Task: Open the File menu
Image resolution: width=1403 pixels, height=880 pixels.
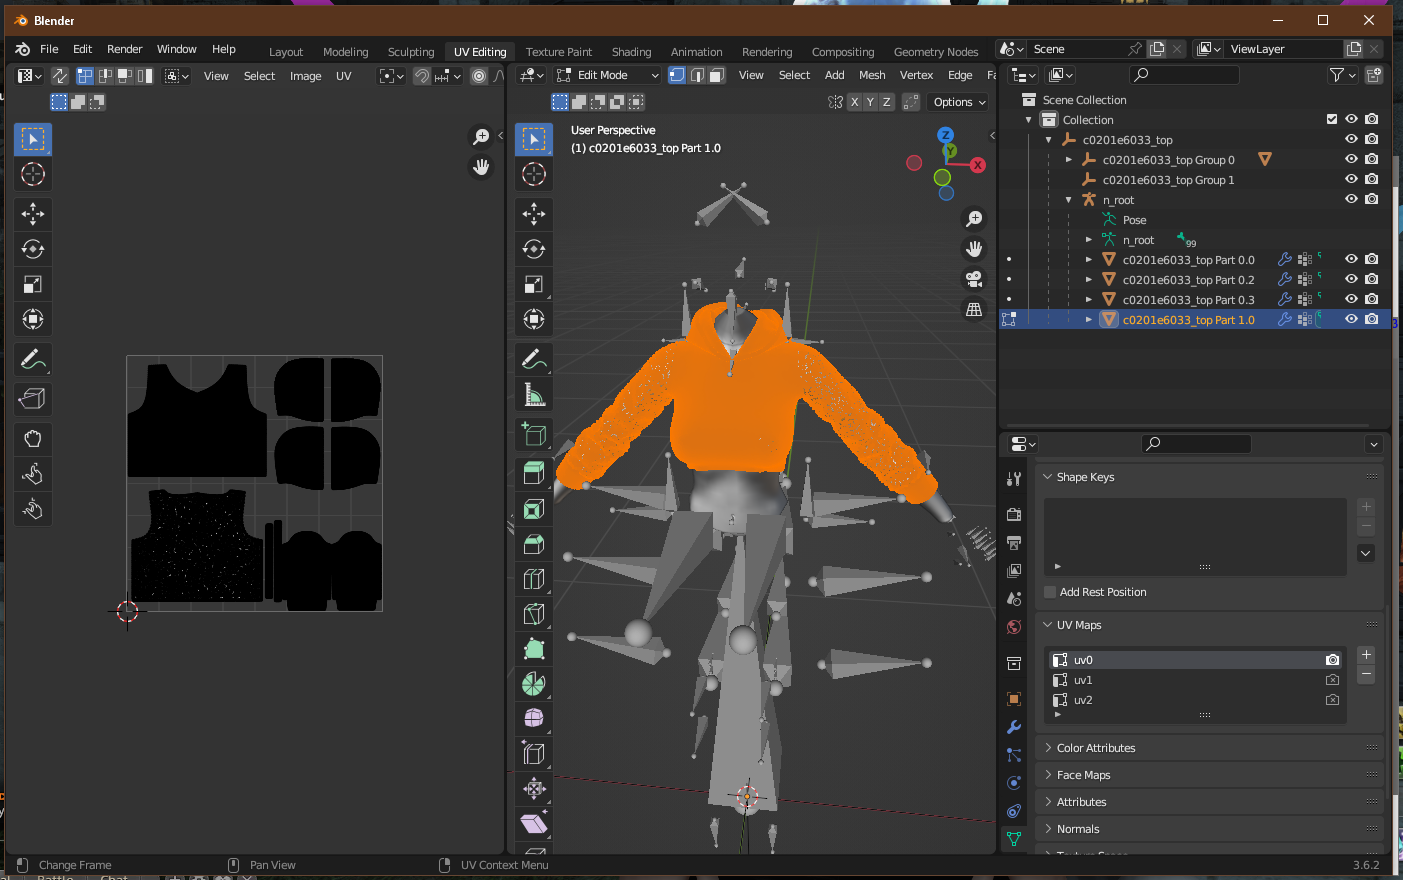Action: tap(49, 49)
